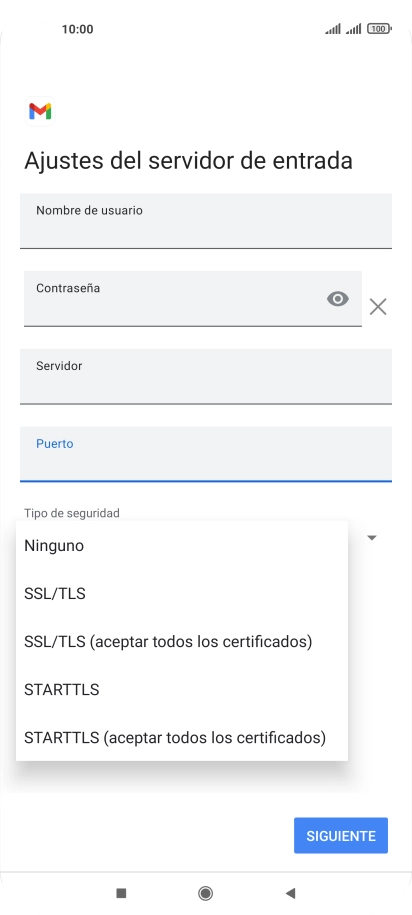Tap the clock time in status bar
412x915 pixels.
point(78,29)
